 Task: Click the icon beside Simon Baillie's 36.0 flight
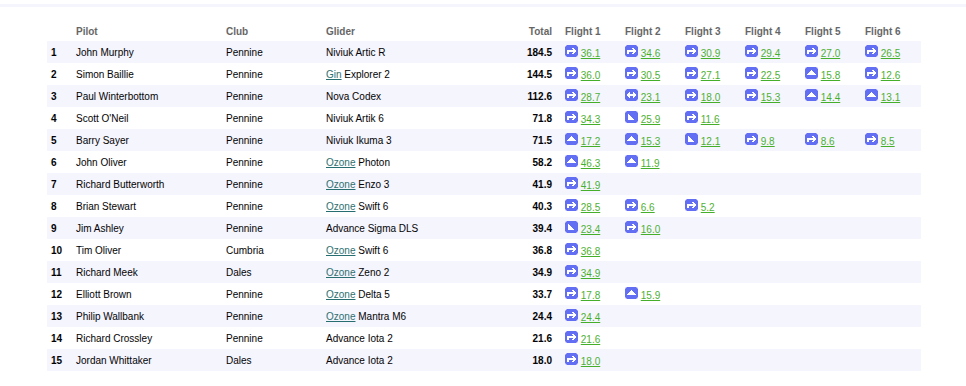[571, 73]
